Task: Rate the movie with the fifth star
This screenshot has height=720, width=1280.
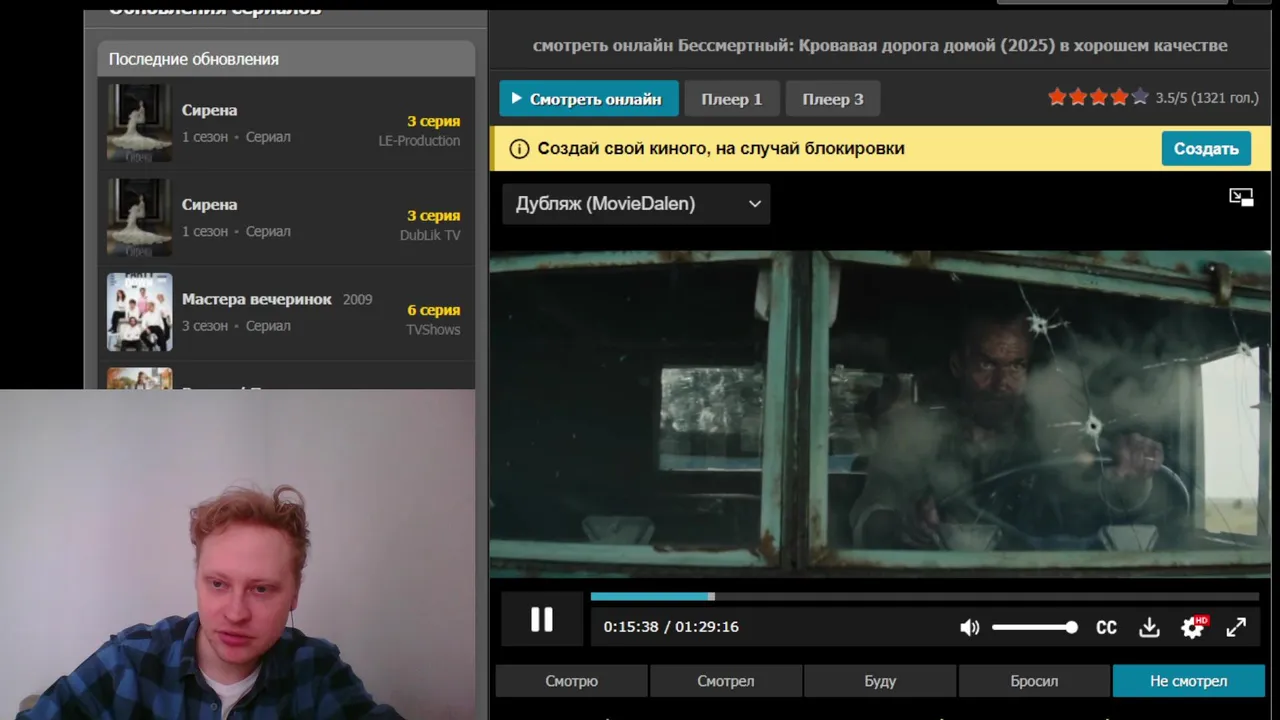Action: click(x=1140, y=97)
